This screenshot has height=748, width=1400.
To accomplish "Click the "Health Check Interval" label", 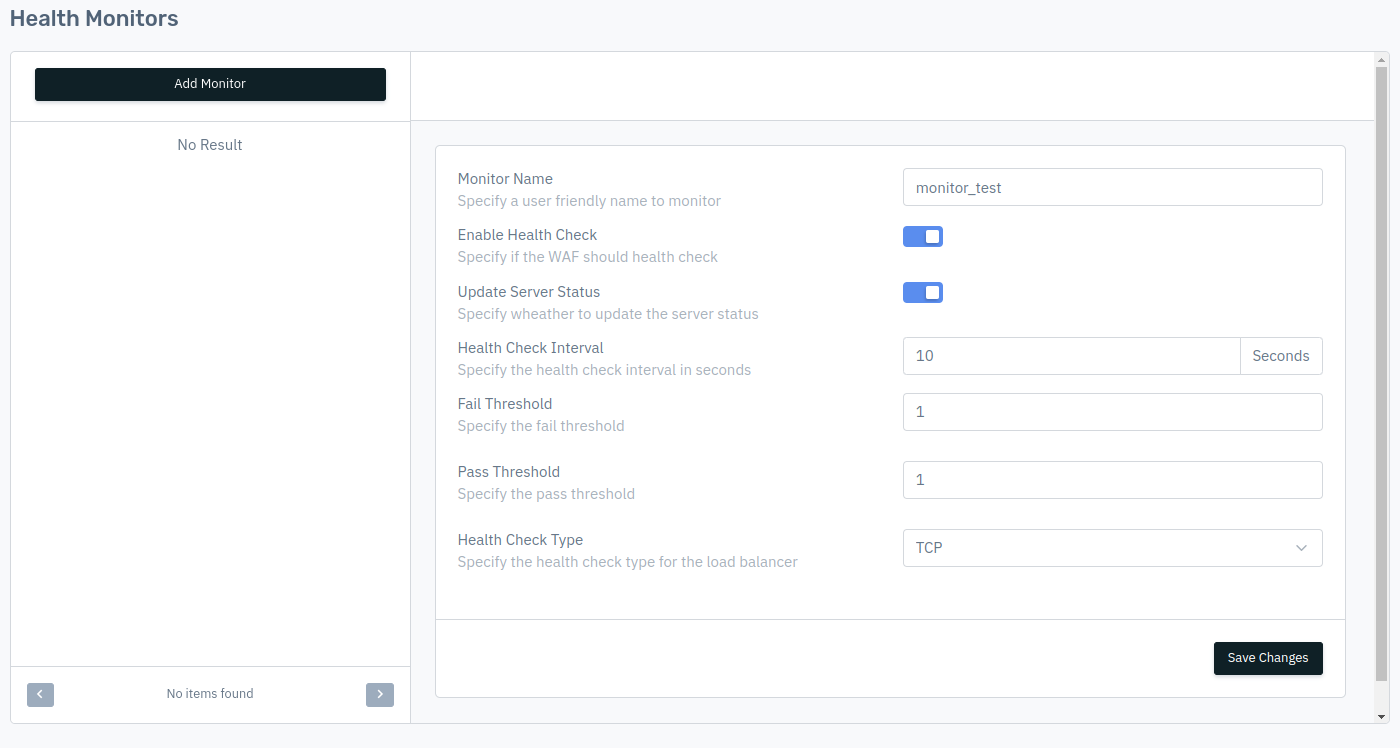I will [531, 348].
